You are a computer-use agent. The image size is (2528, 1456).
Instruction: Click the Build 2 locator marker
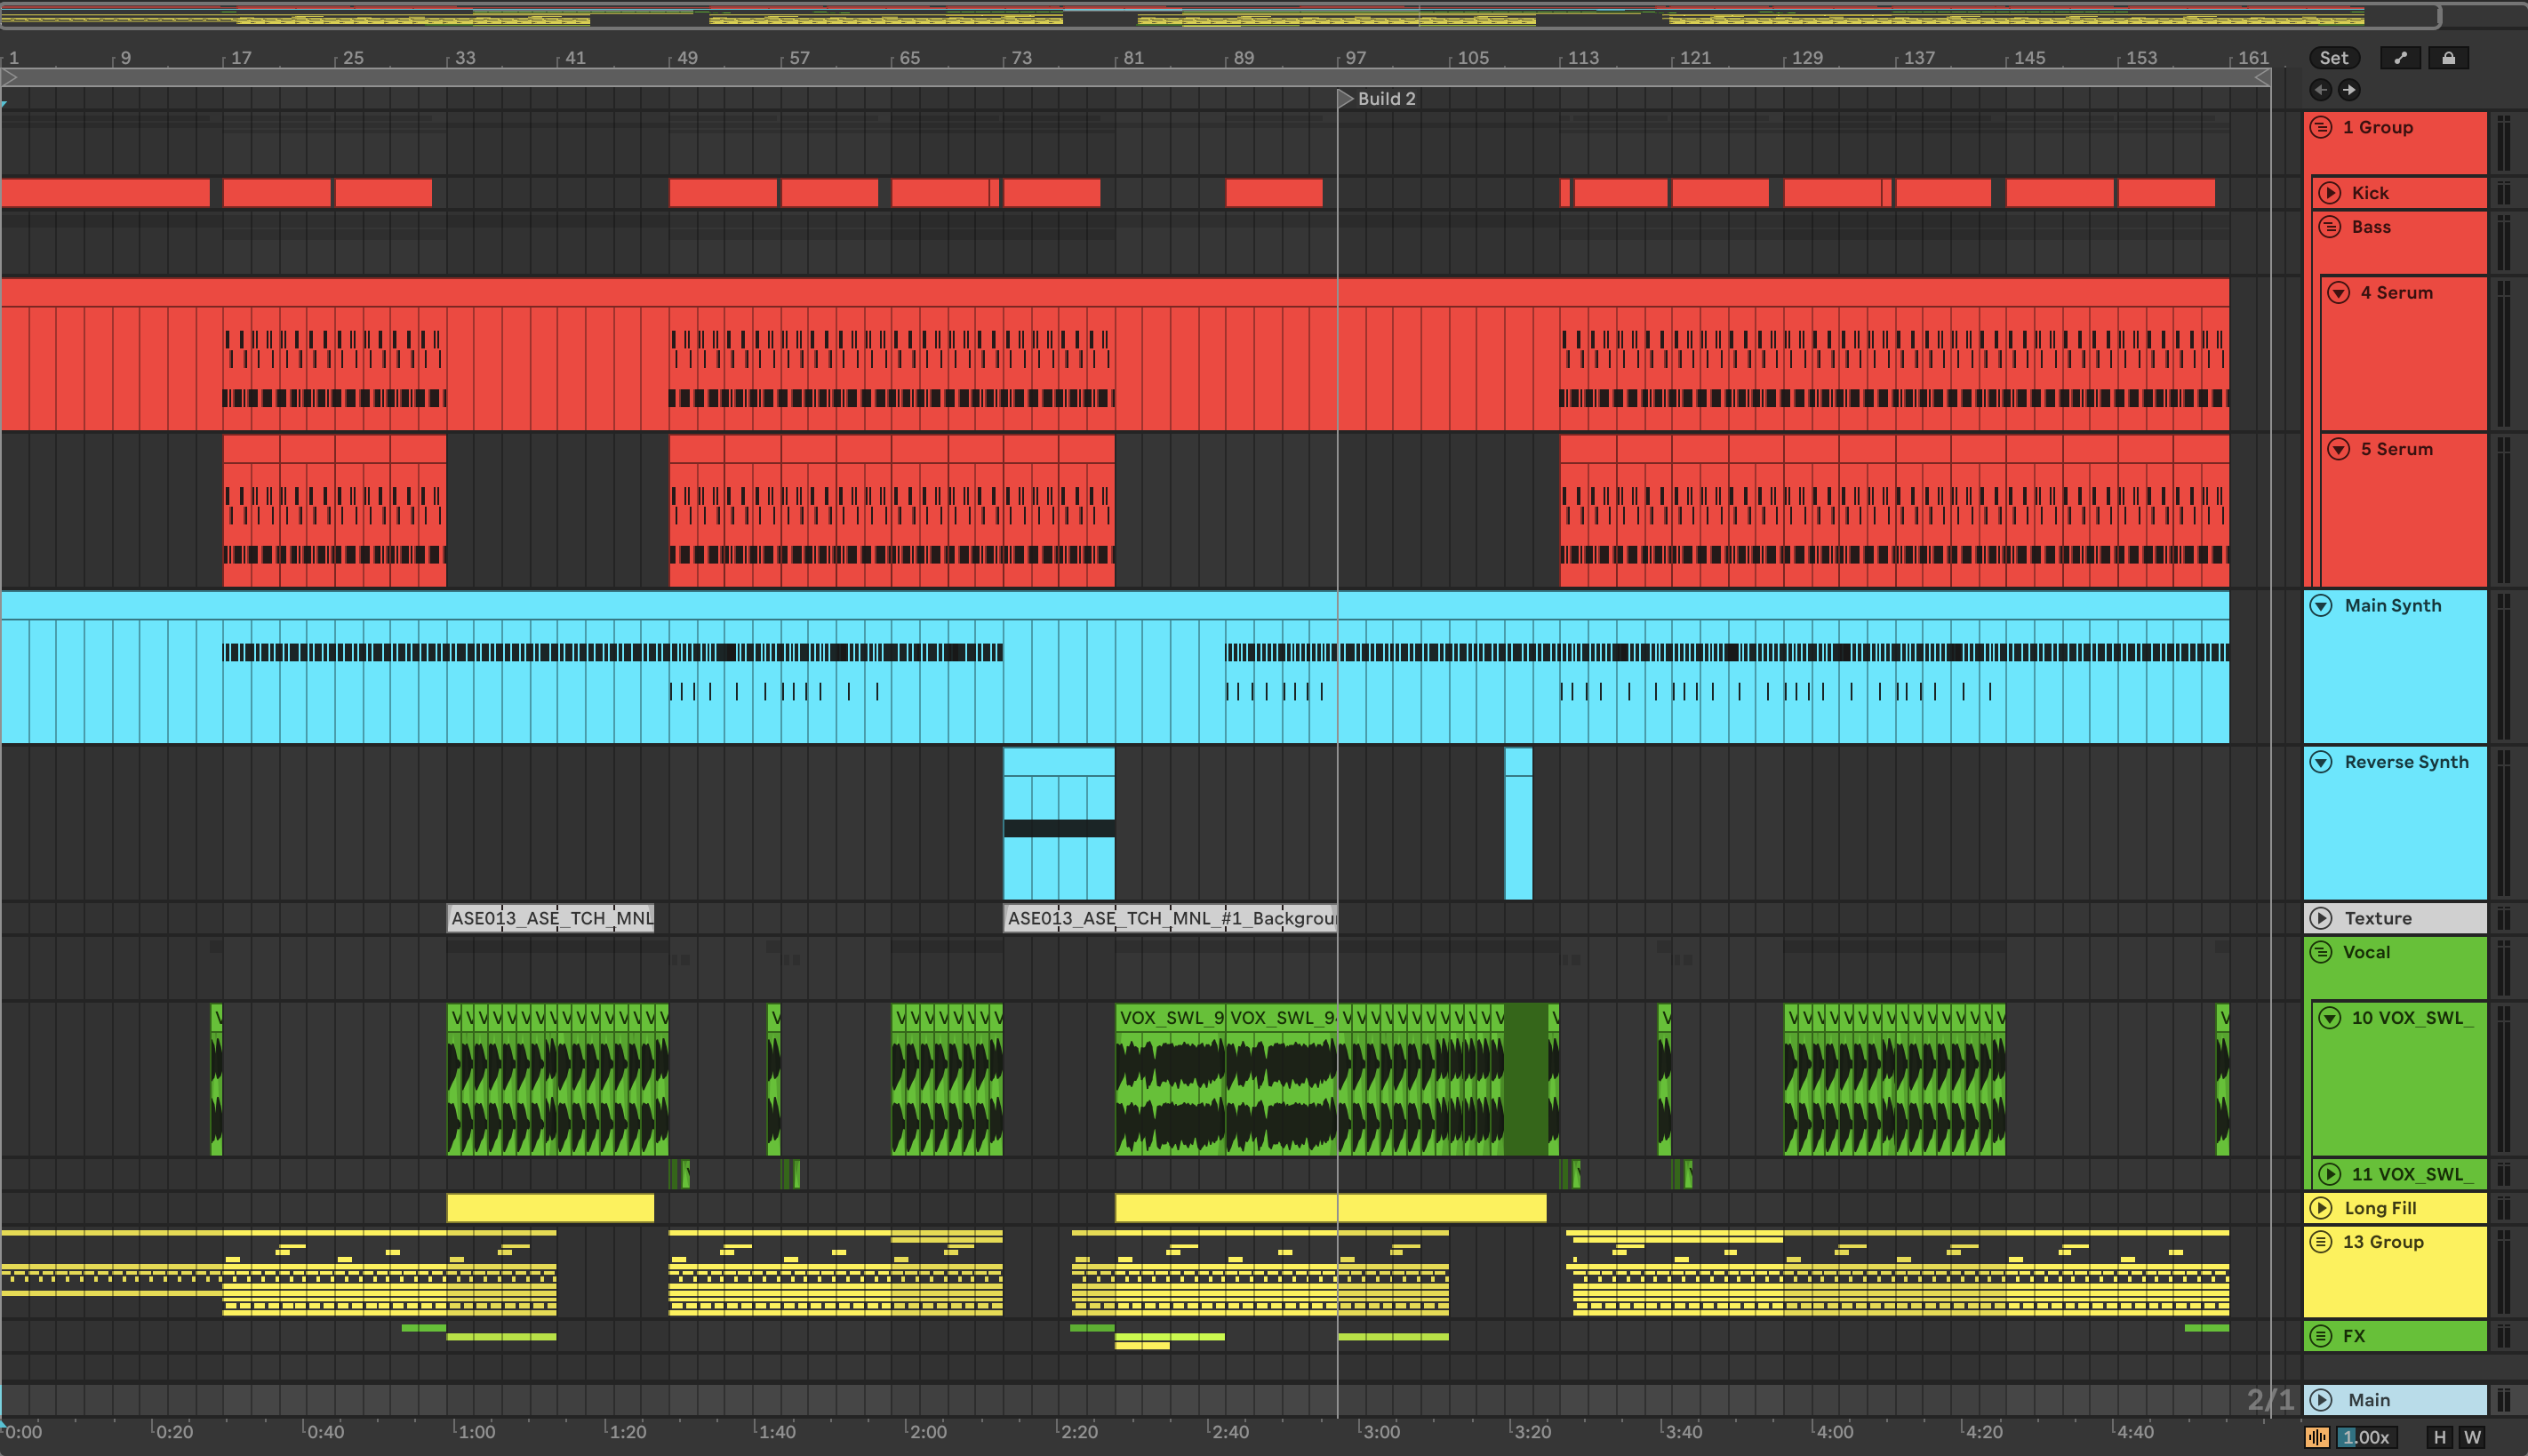[x=1346, y=98]
